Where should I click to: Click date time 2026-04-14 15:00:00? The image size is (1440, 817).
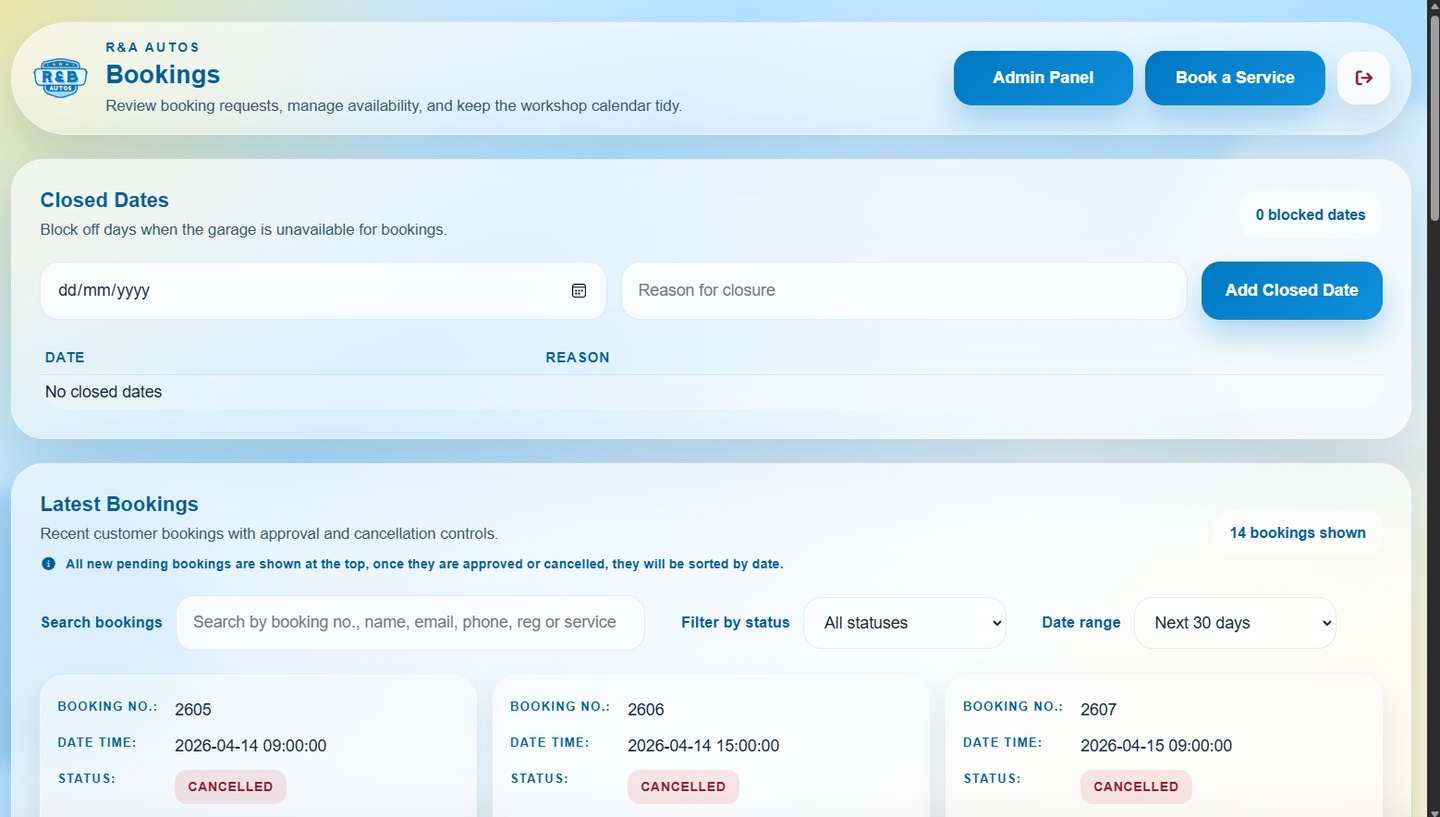(704, 746)
